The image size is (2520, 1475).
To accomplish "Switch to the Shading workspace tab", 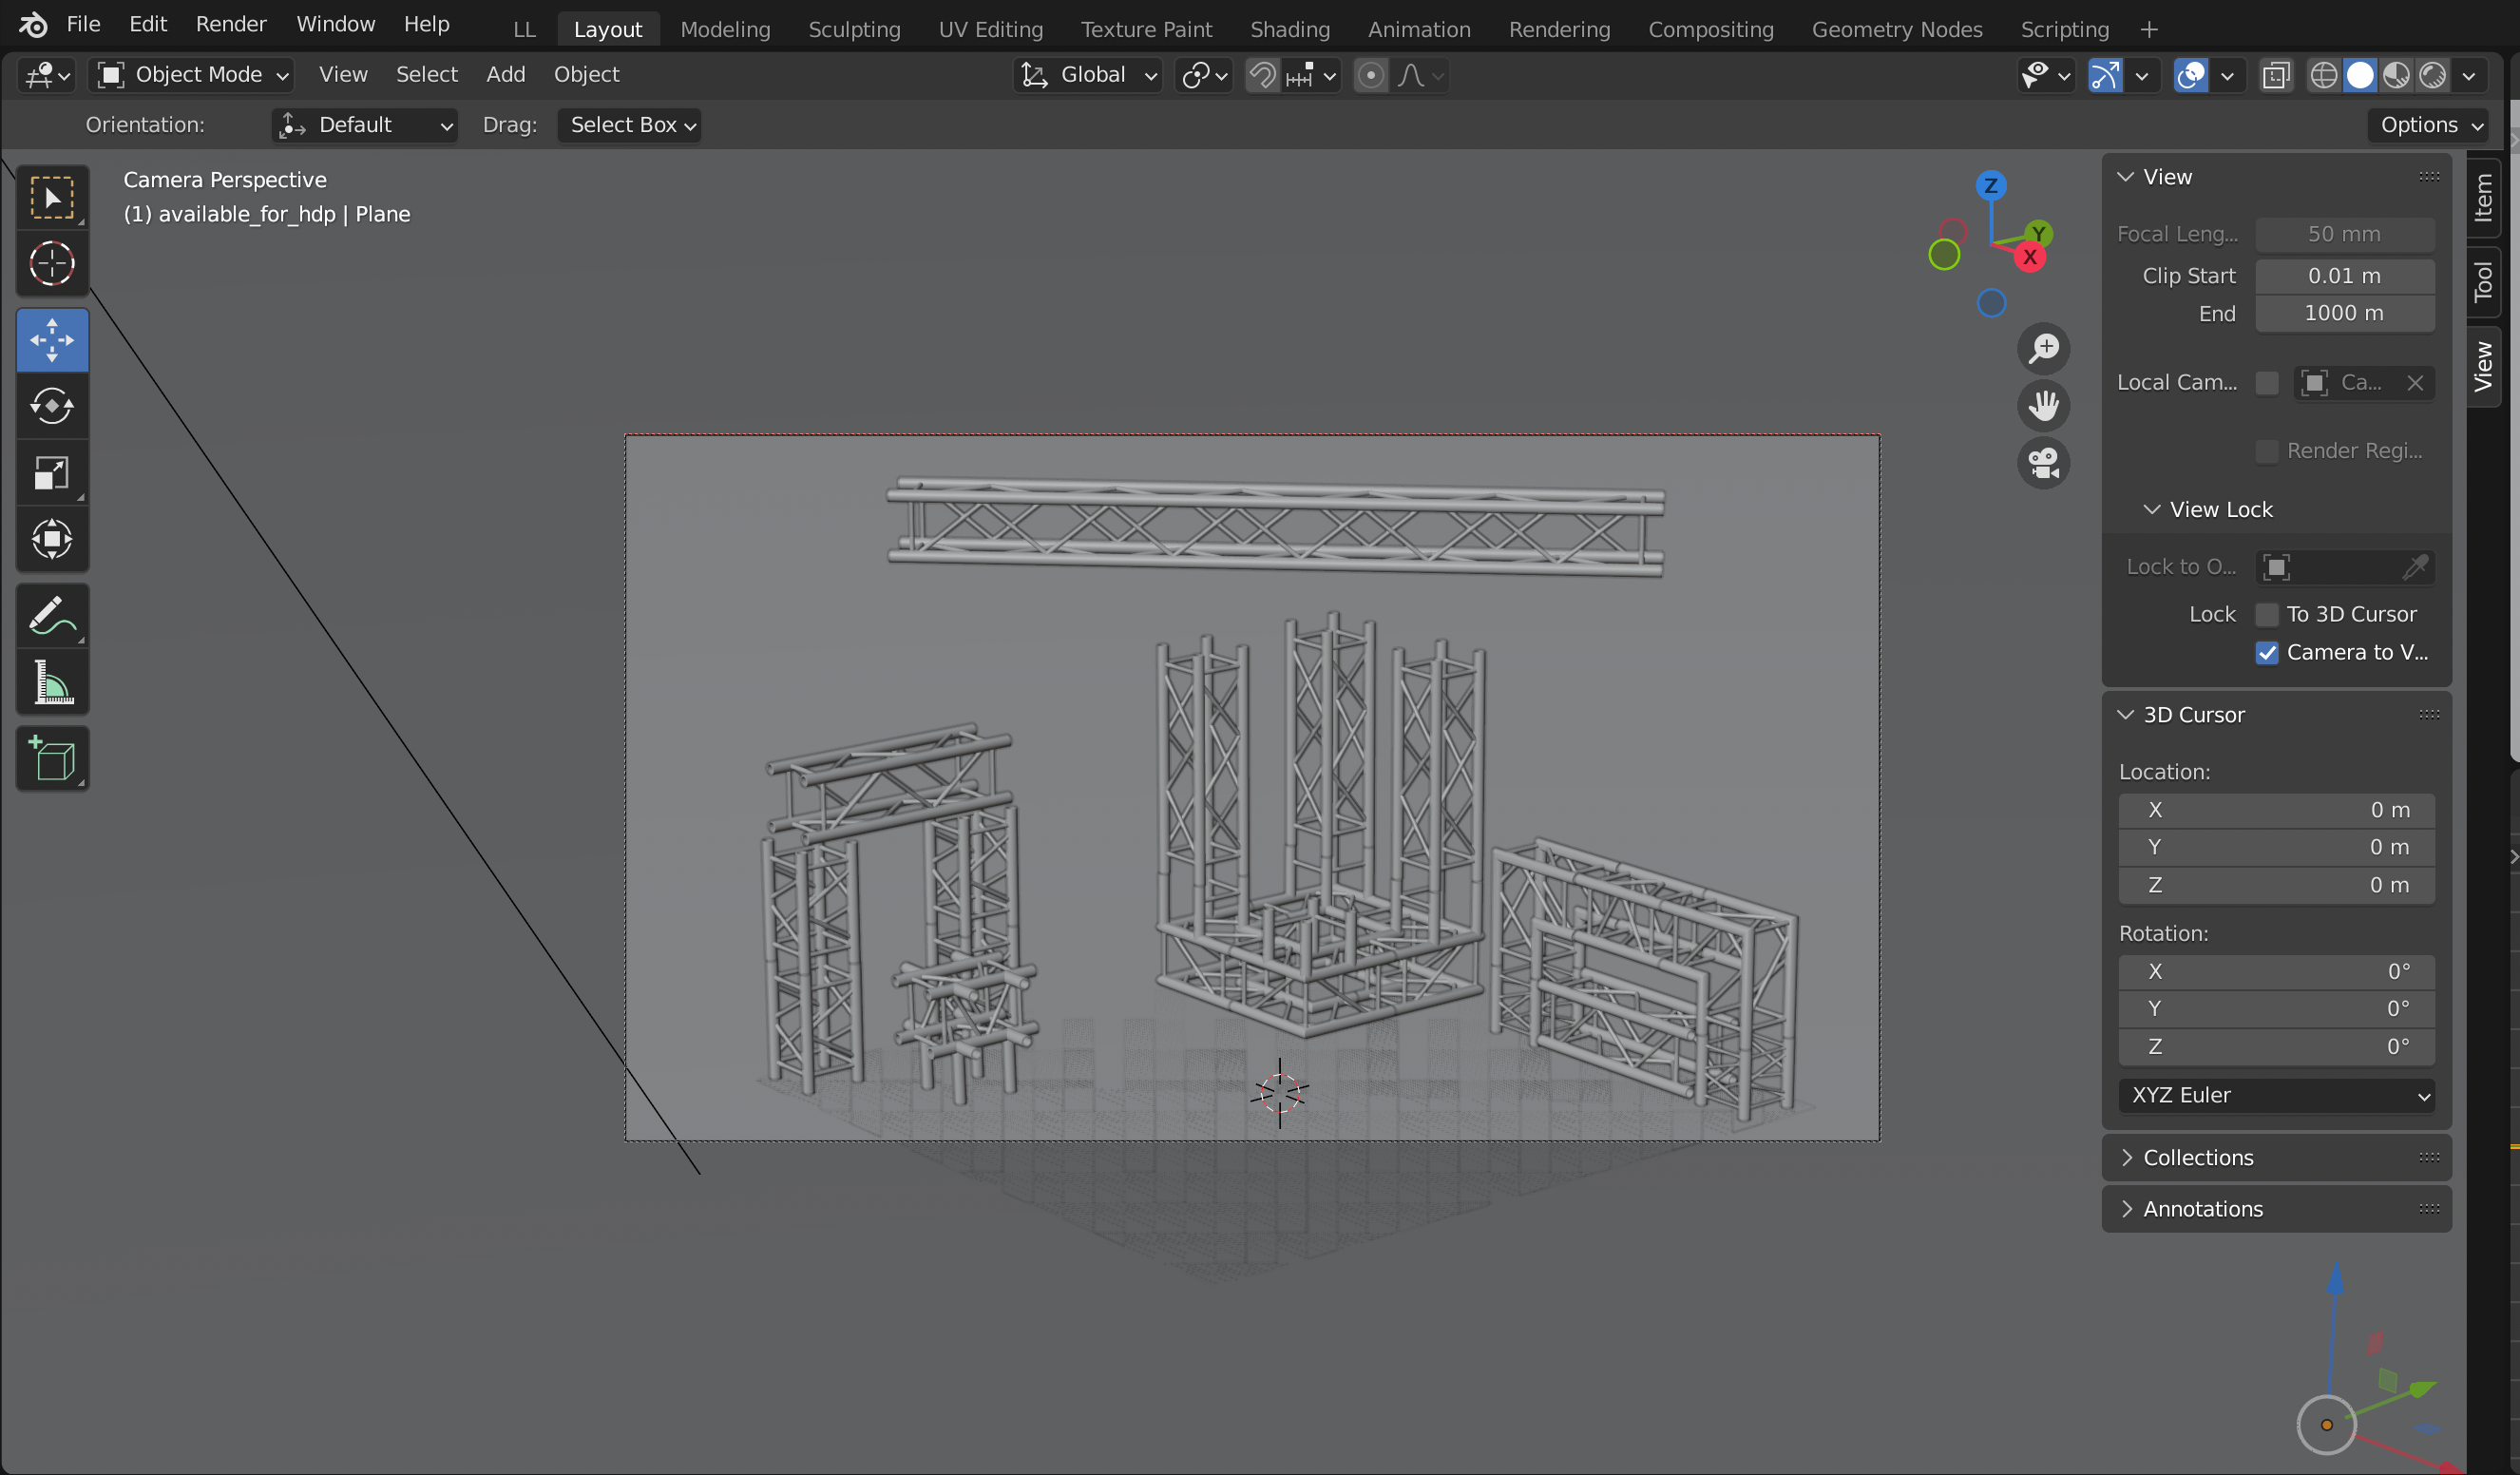I will coord(1289,29).
